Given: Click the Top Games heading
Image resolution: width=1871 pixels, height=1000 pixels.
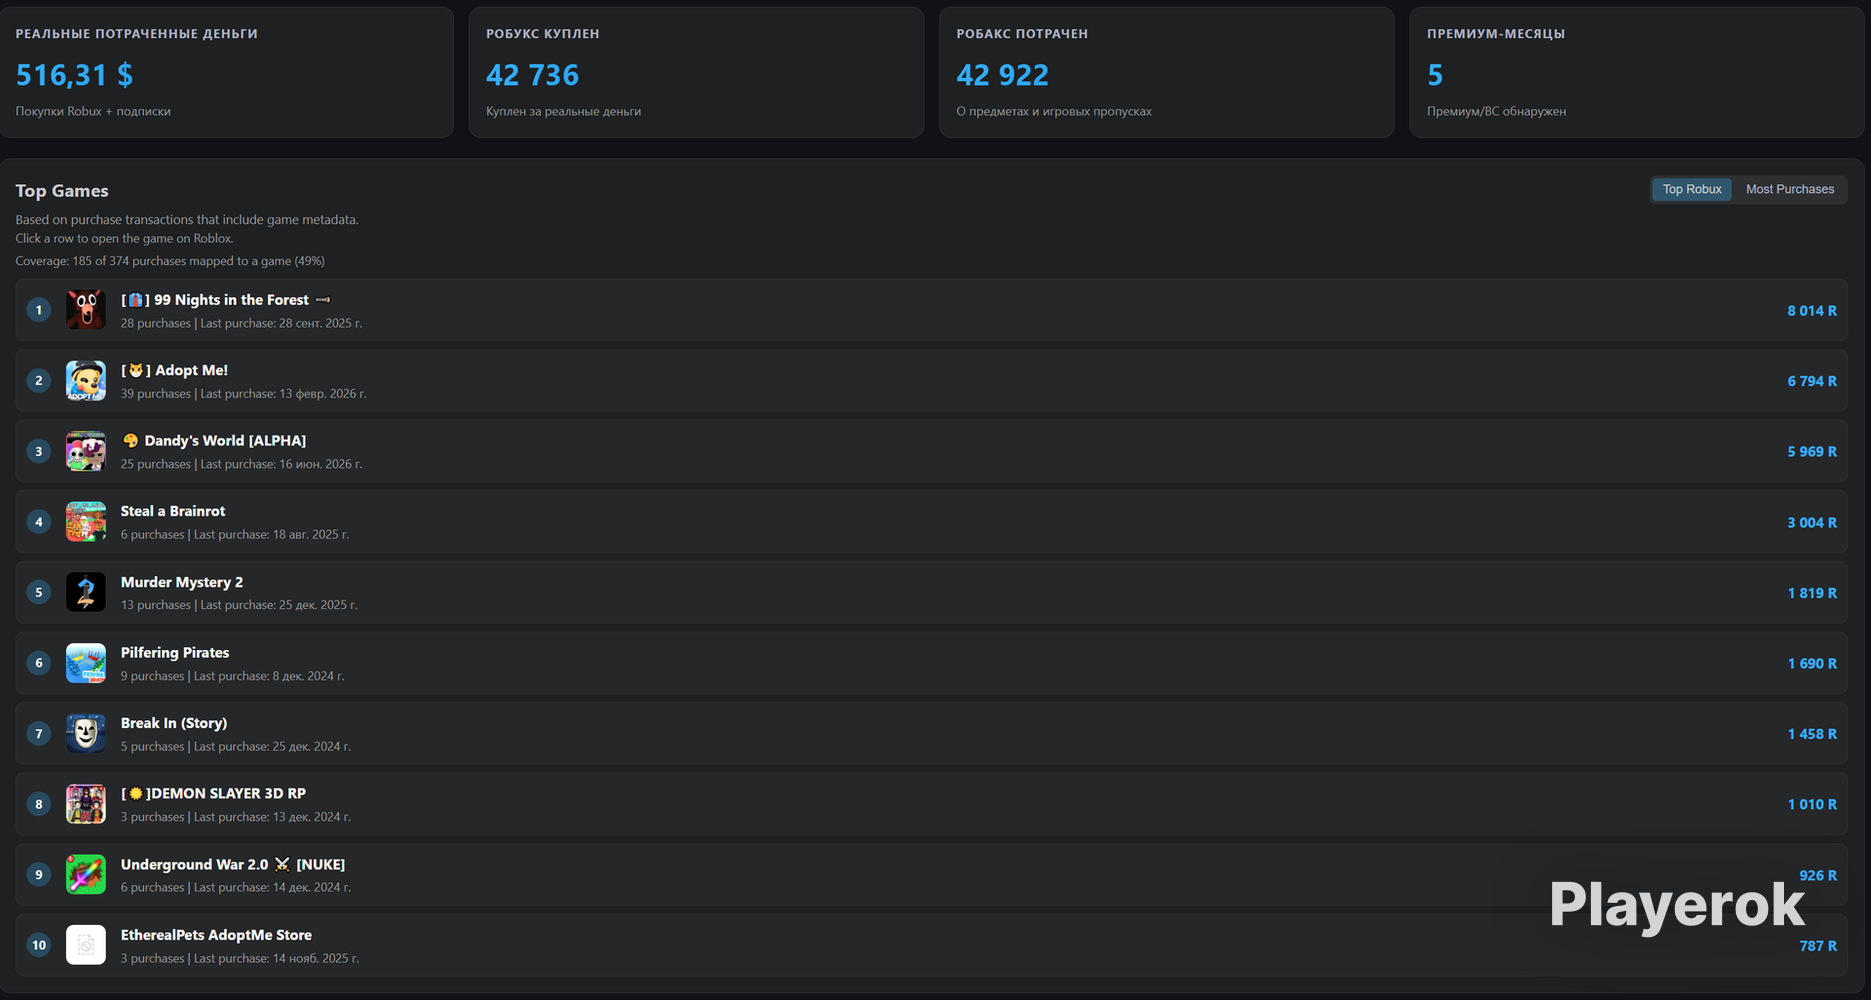Looking at the screenshot, I should 62,191.
